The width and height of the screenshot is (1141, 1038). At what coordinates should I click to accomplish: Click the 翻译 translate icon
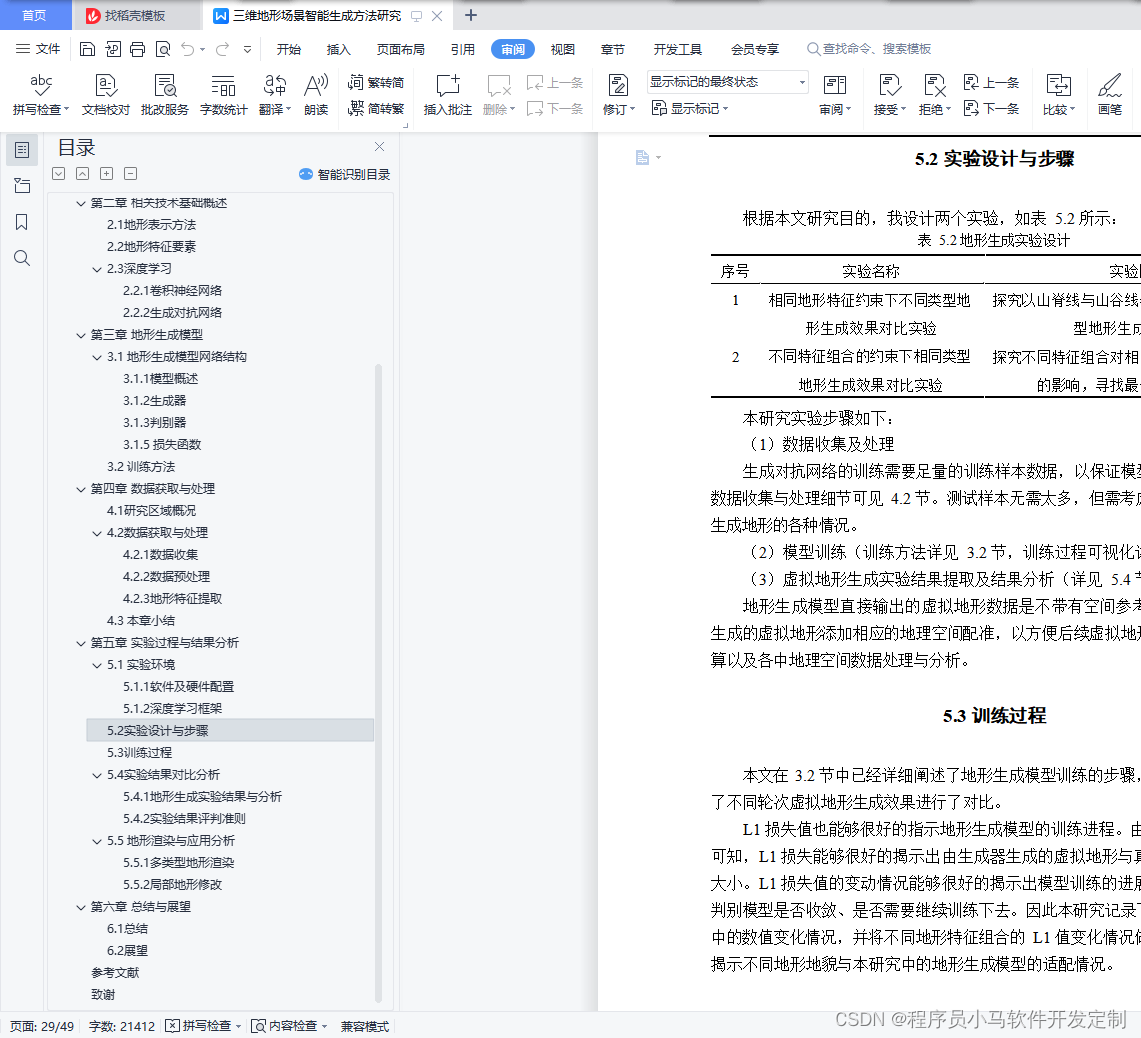tap(274, 86)
